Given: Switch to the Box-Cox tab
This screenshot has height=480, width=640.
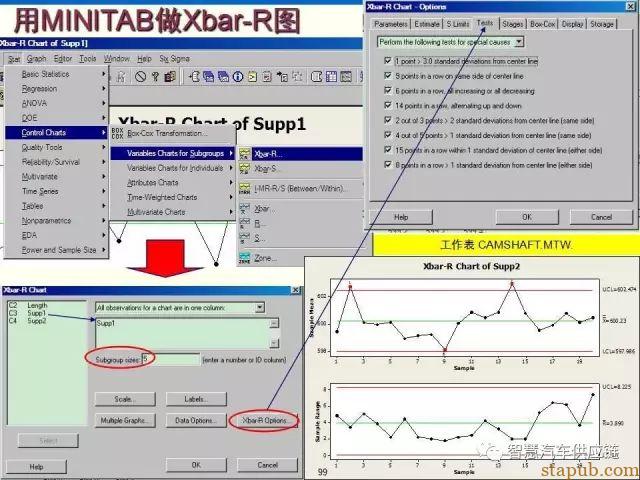Looking at the screenshot, I should (x=542, y=24).
